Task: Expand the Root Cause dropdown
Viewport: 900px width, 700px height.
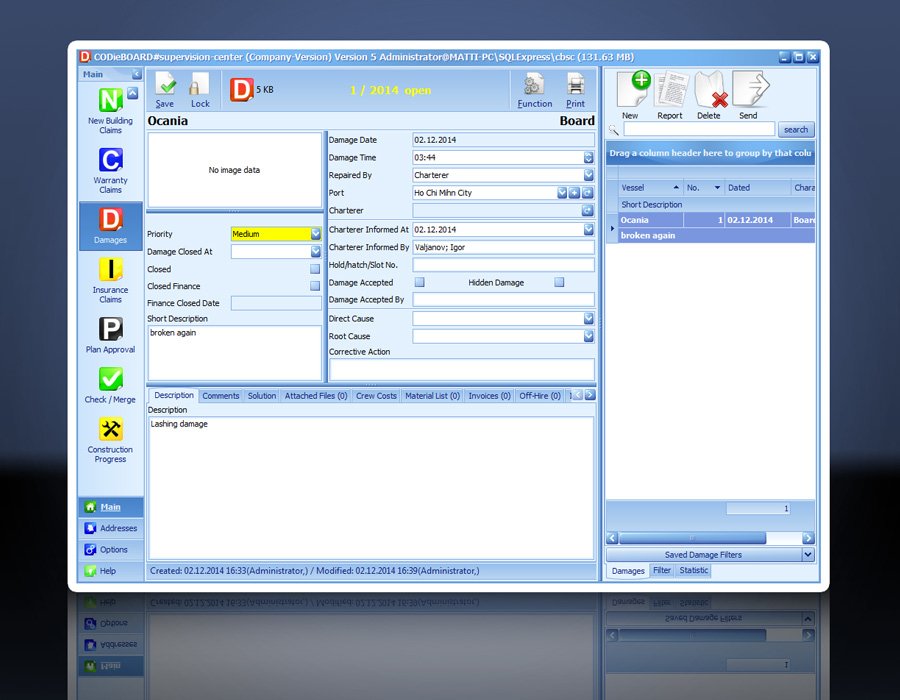Action: [x=588, y=336]
